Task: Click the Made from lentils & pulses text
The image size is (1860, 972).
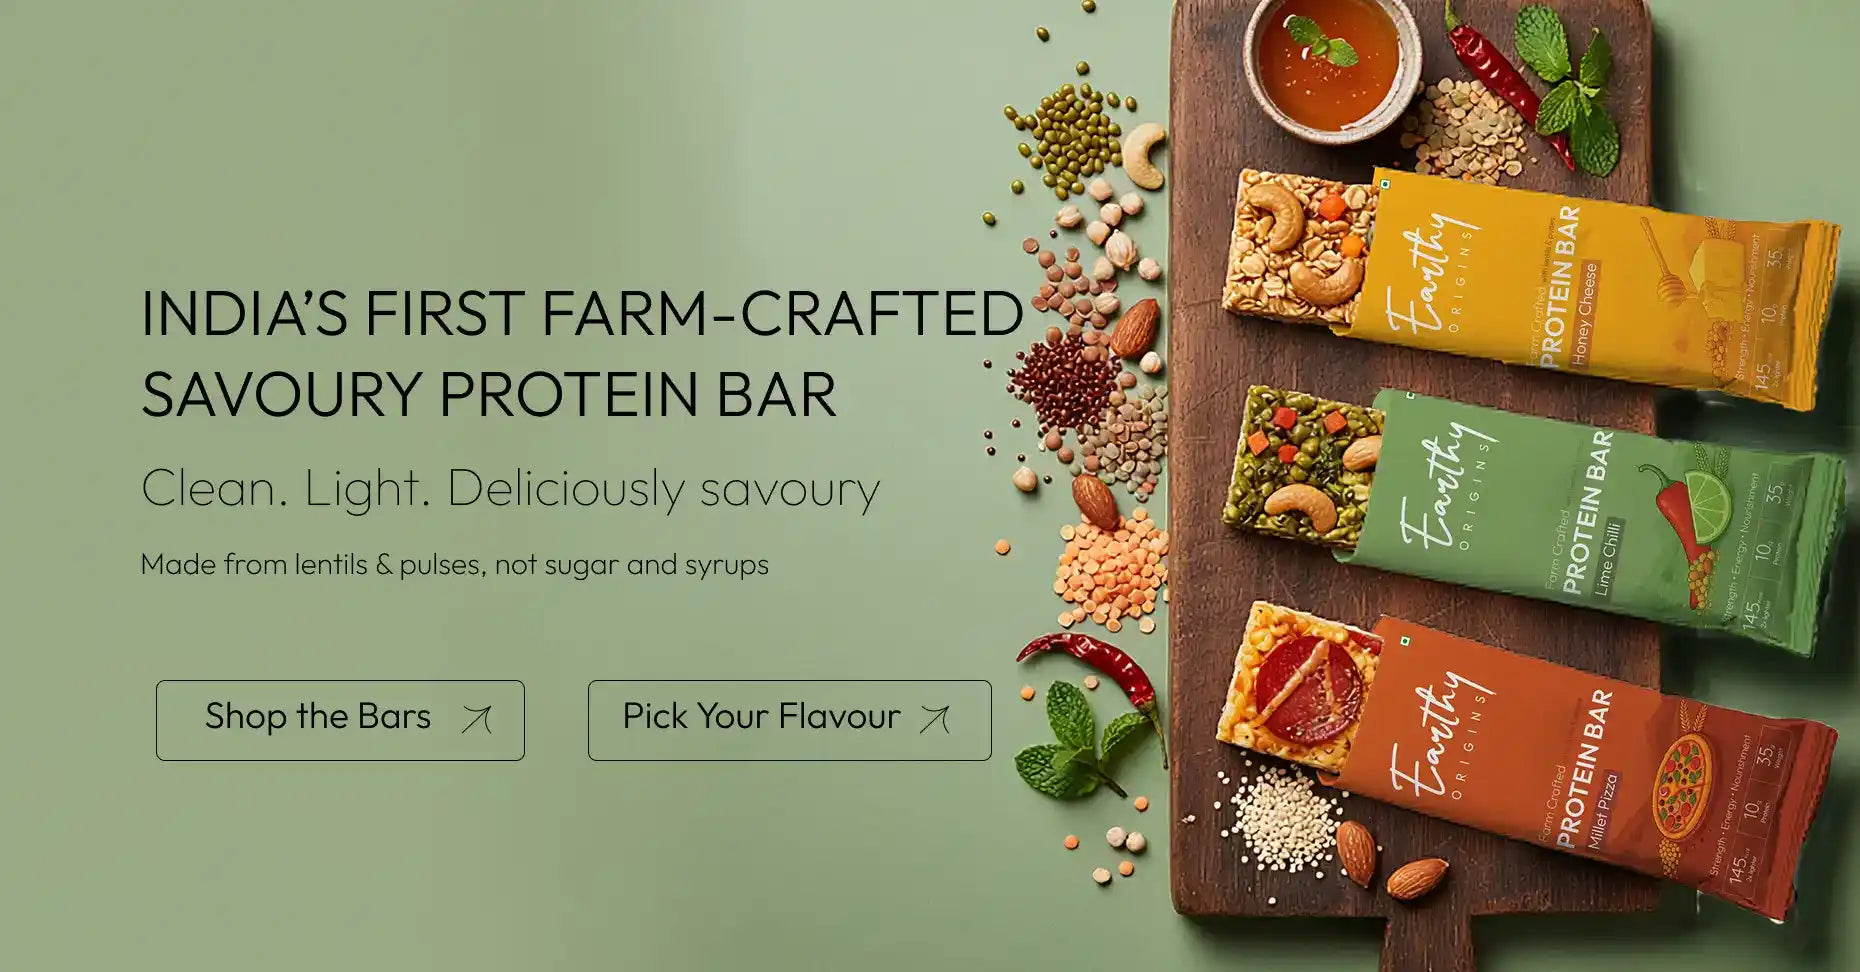Action: (455, 564)
